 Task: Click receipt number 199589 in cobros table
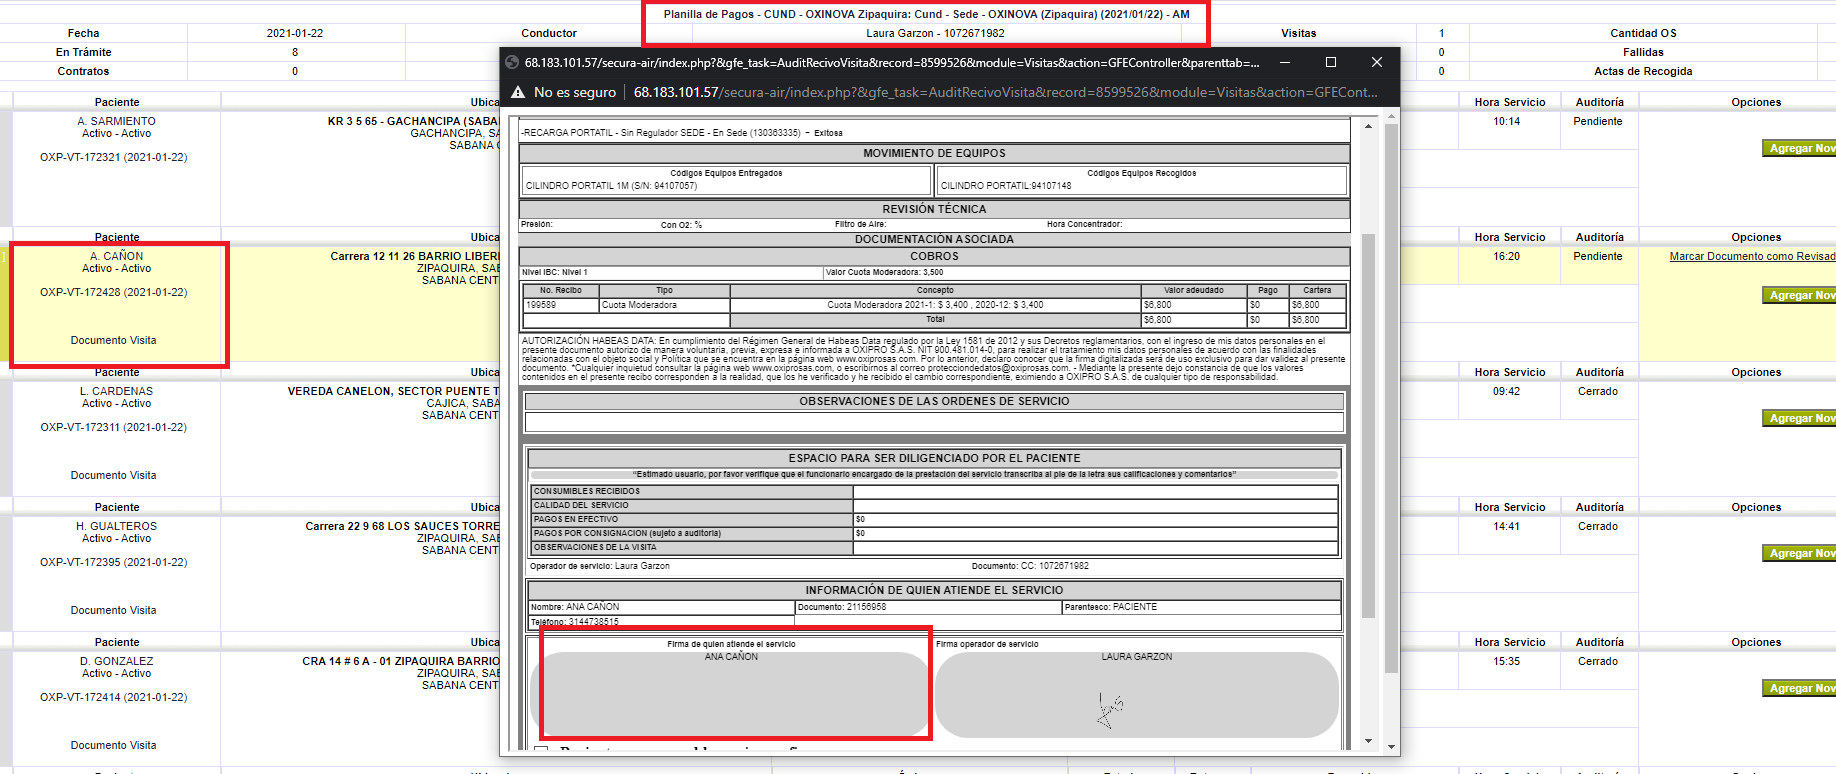tap(541, 305)
